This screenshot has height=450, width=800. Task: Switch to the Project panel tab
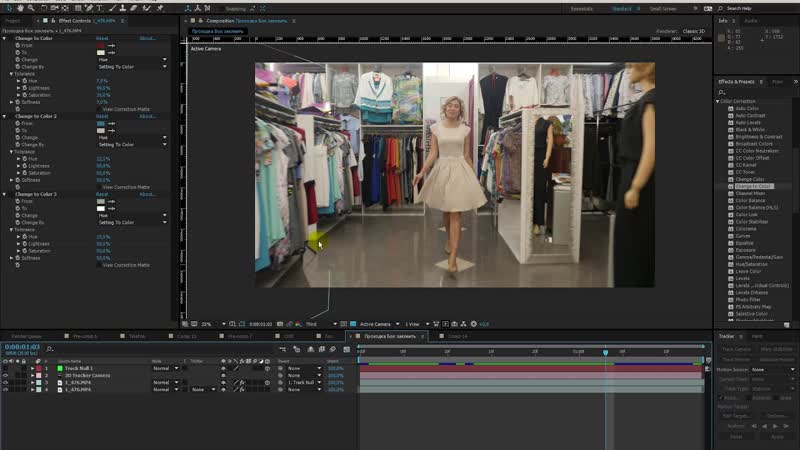point(13,21)
